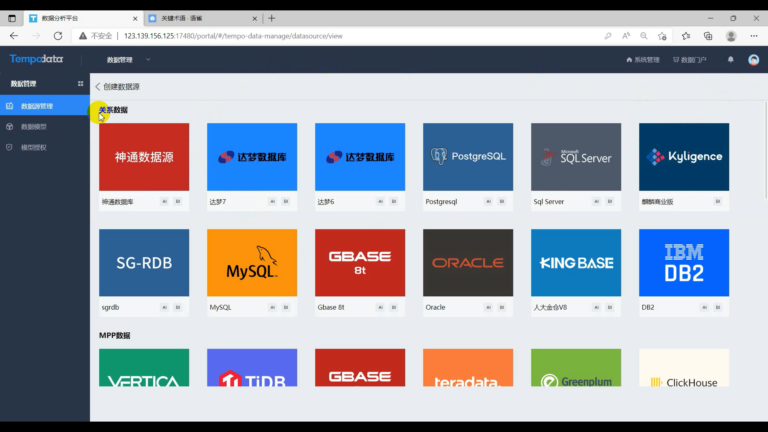Click the 不安全 site security warning
The image size is (768, 432).
(x=96, y=36)
